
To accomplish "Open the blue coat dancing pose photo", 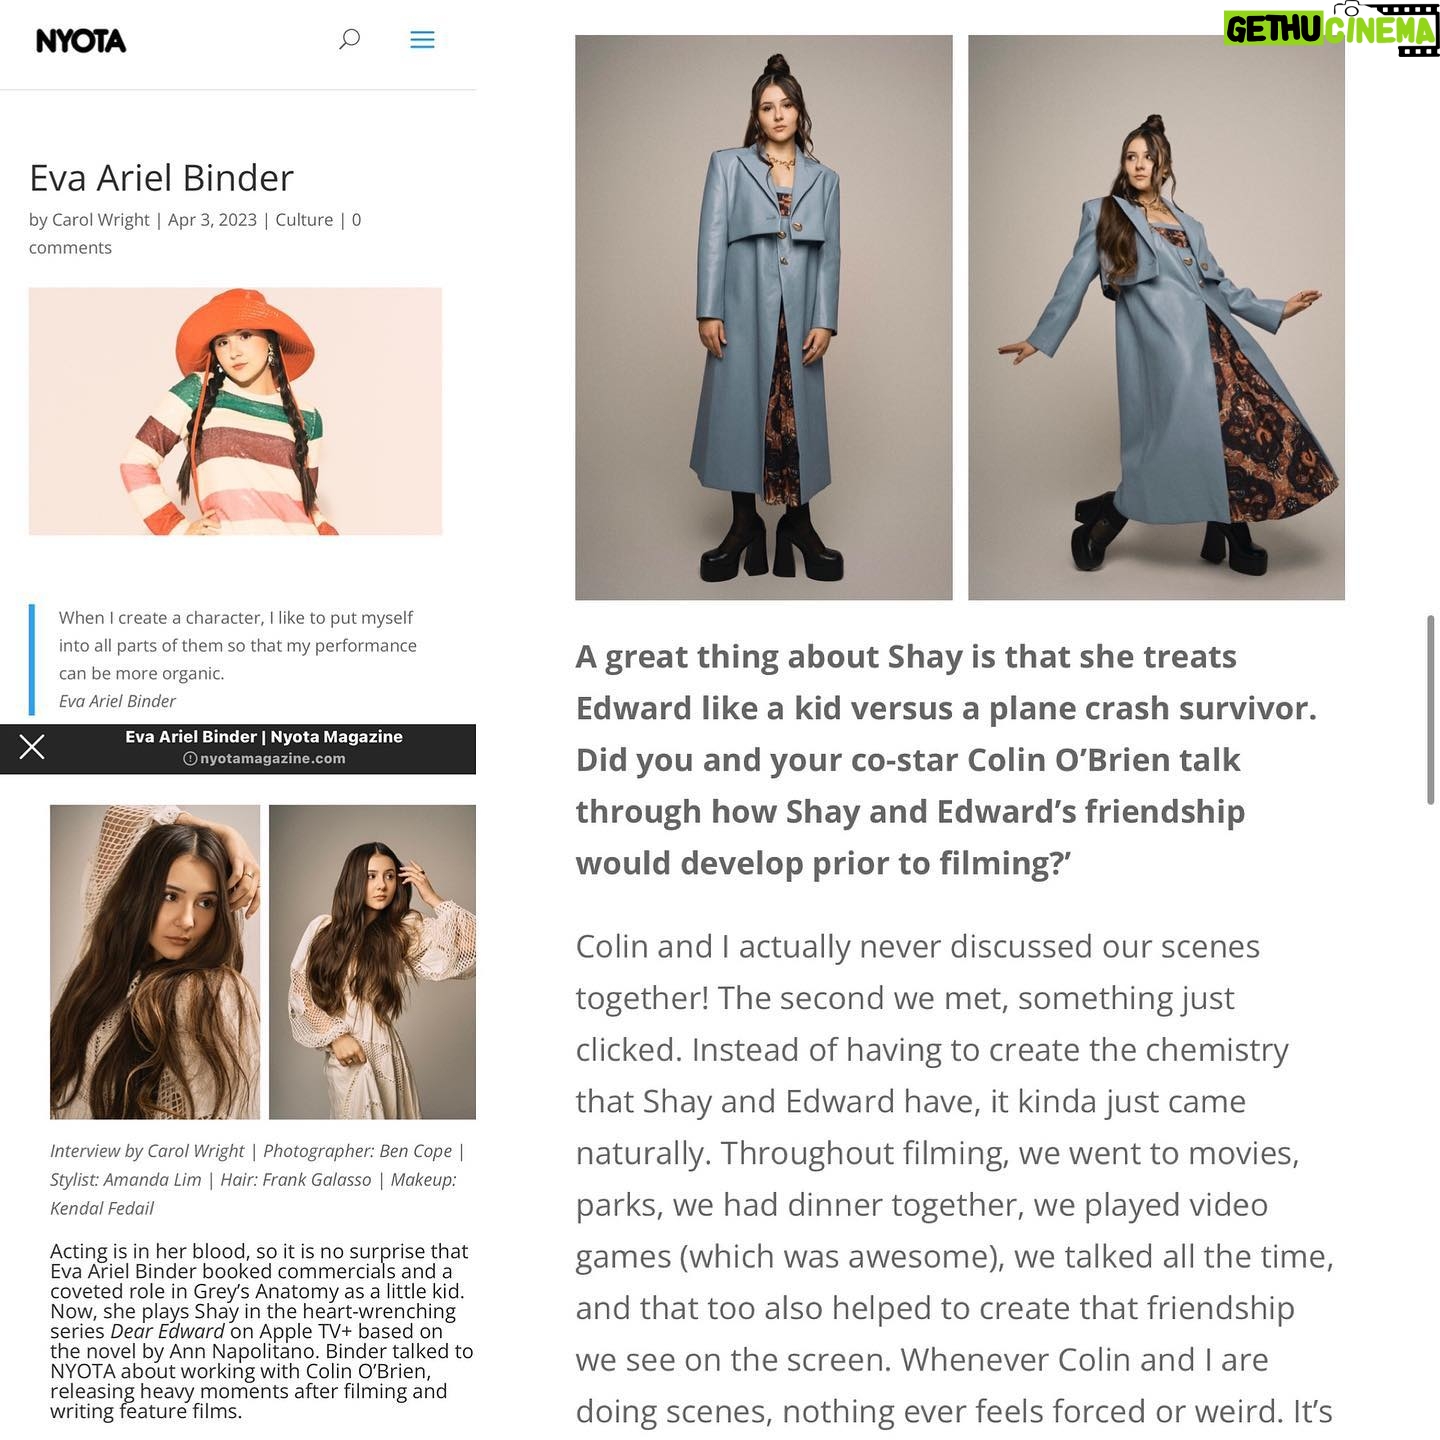I will click(x=1156, y=317).
